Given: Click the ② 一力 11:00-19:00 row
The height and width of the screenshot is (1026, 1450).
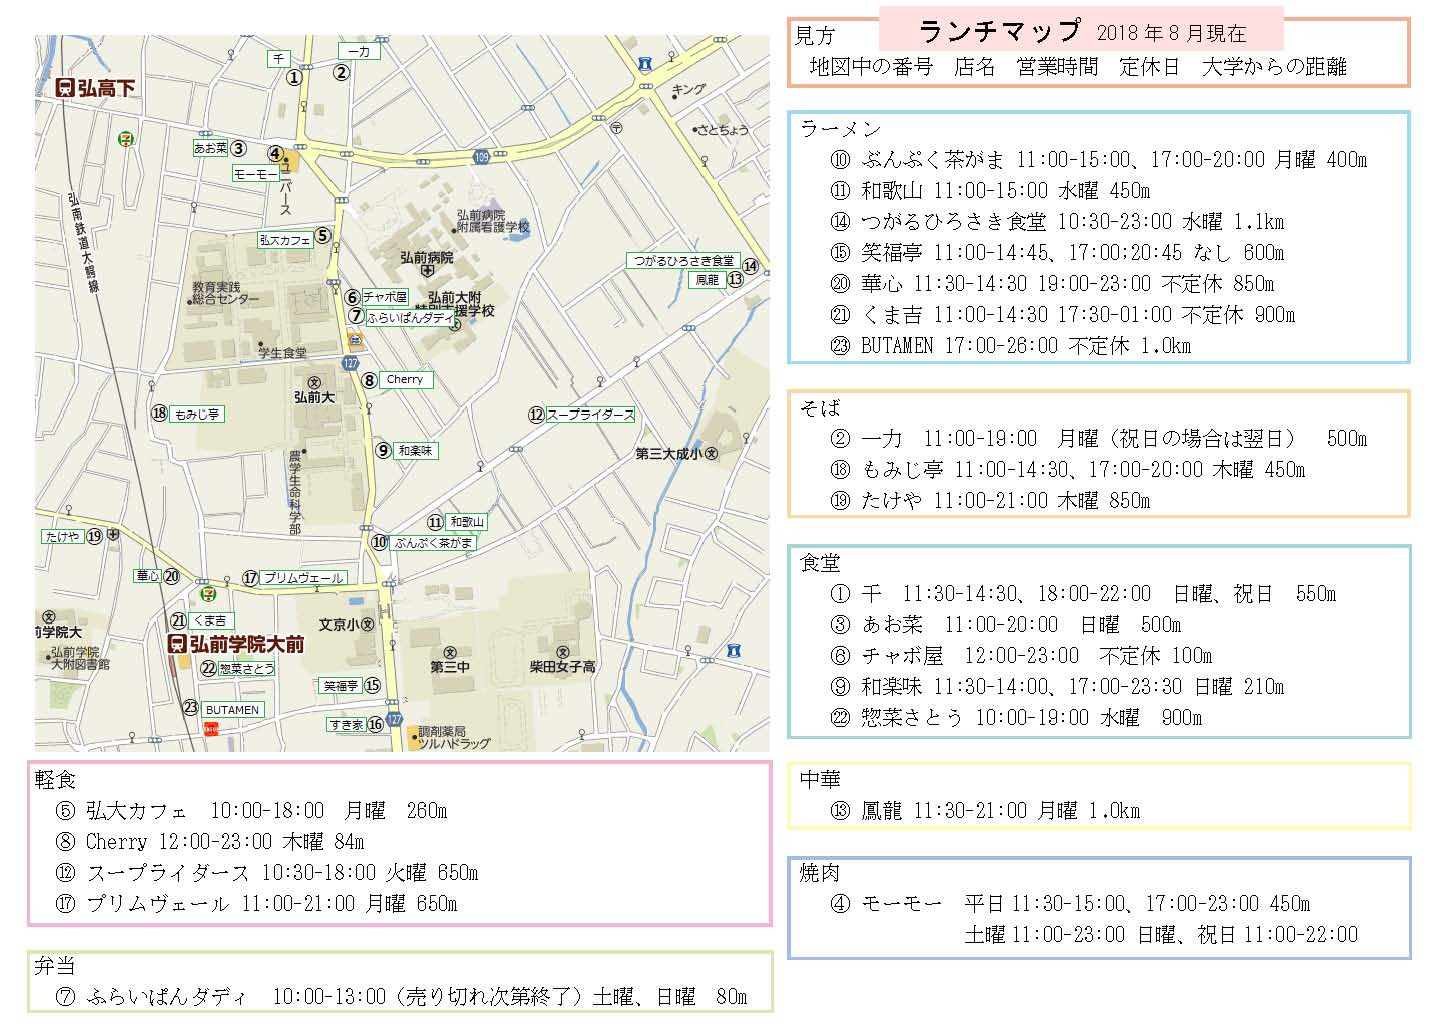Looking at the screenshot, I should click(1098, 438).
